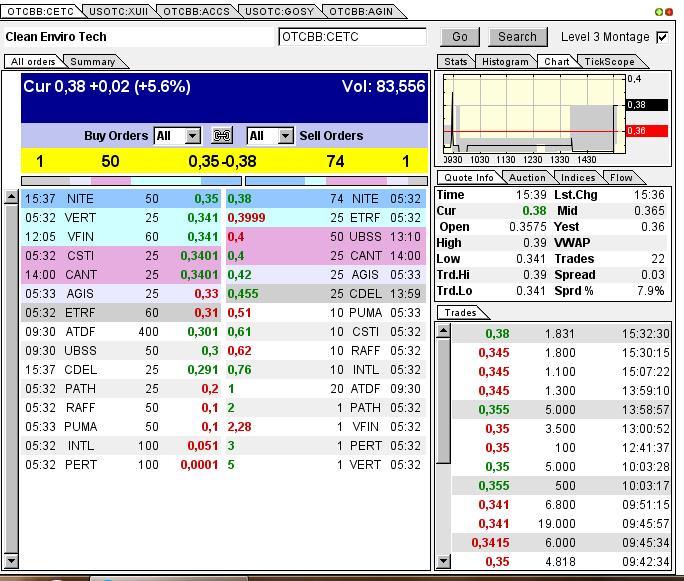This screenshot has height=581, width=684.
Task: Click the link icon between the order filters
Action: [222, 136]
